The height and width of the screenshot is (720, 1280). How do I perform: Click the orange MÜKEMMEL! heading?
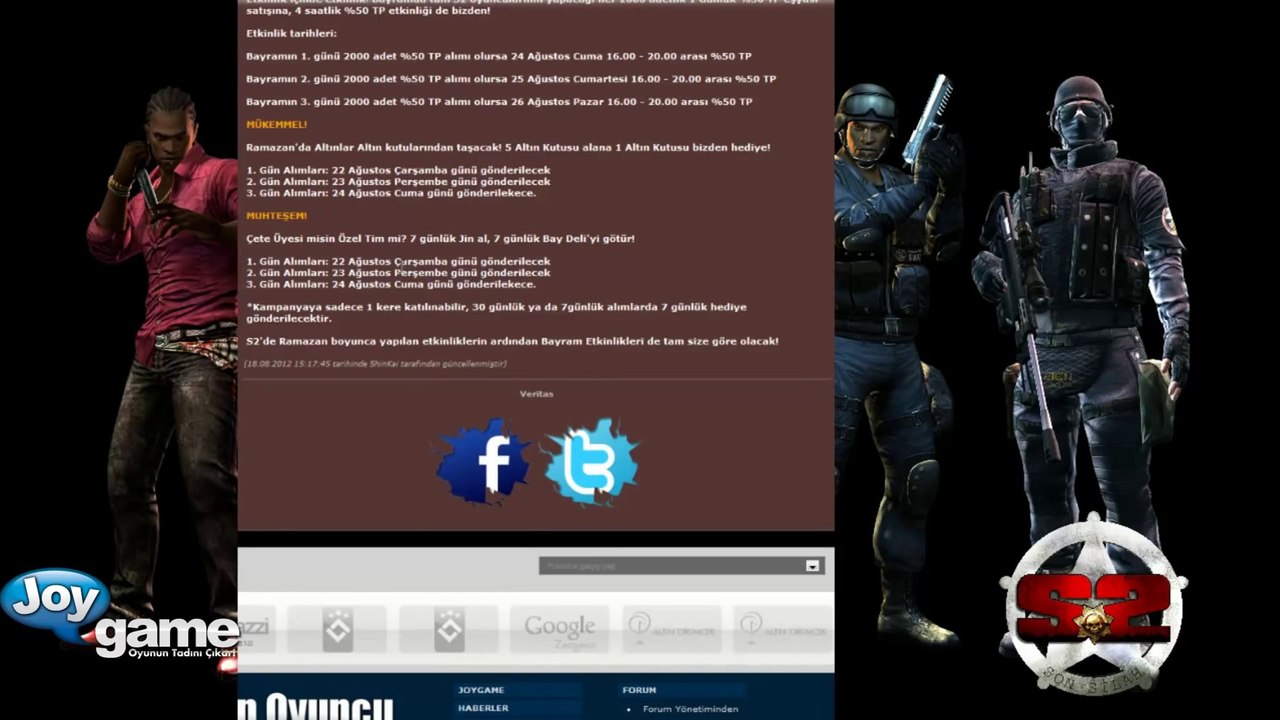277,124
